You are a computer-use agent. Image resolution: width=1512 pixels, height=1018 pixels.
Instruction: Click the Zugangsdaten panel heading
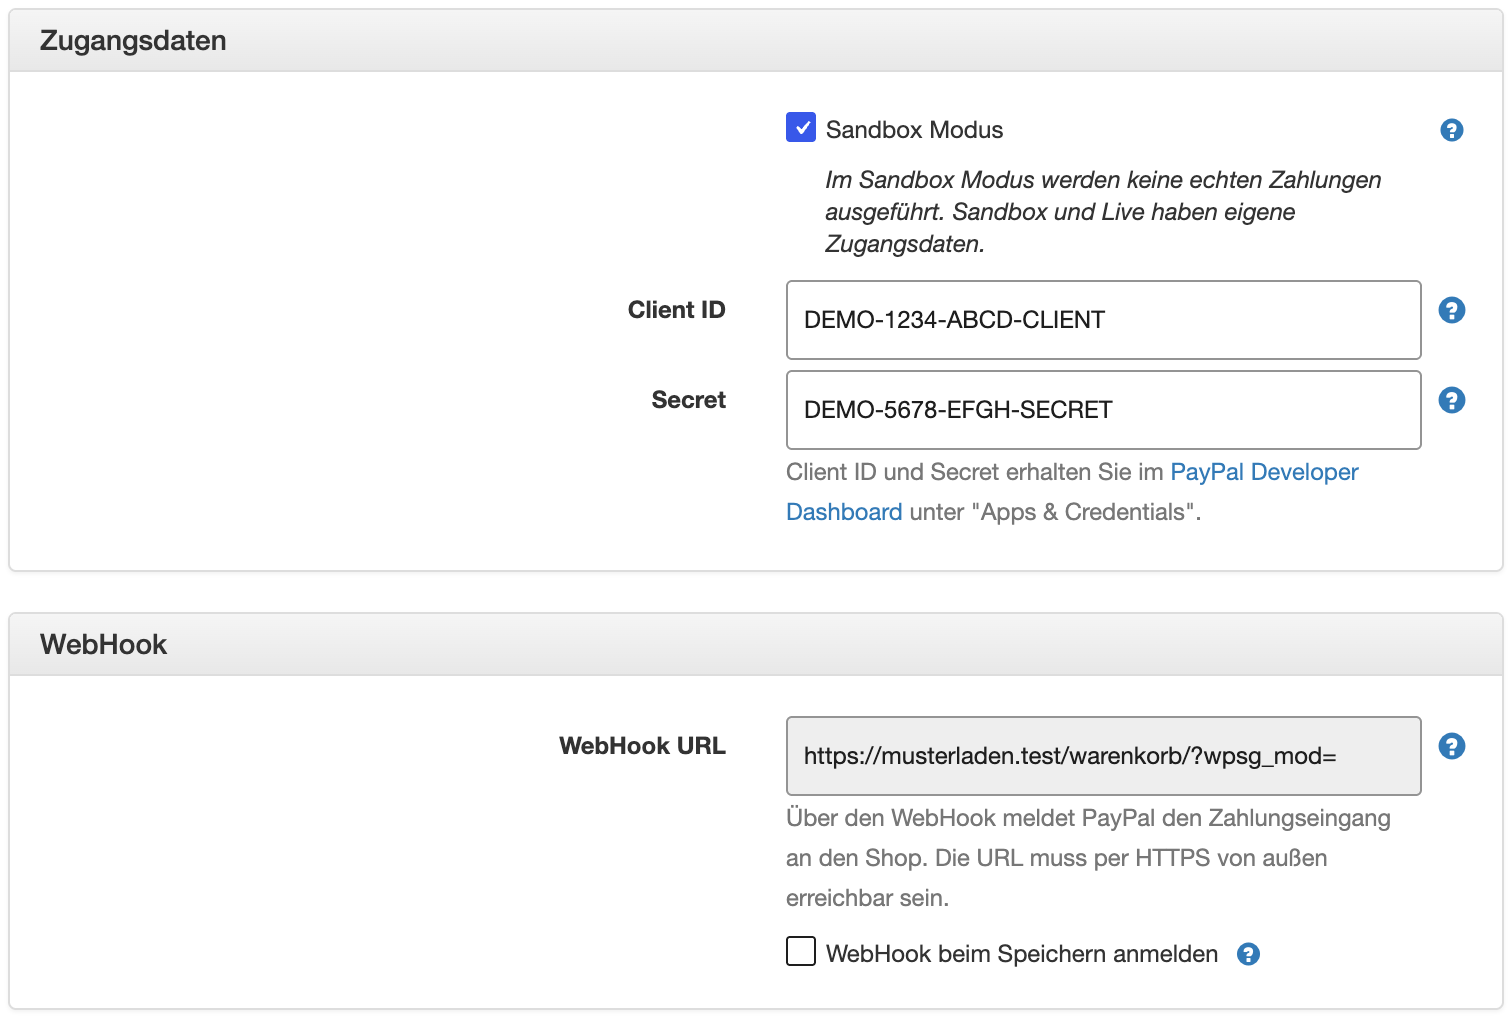133,41
